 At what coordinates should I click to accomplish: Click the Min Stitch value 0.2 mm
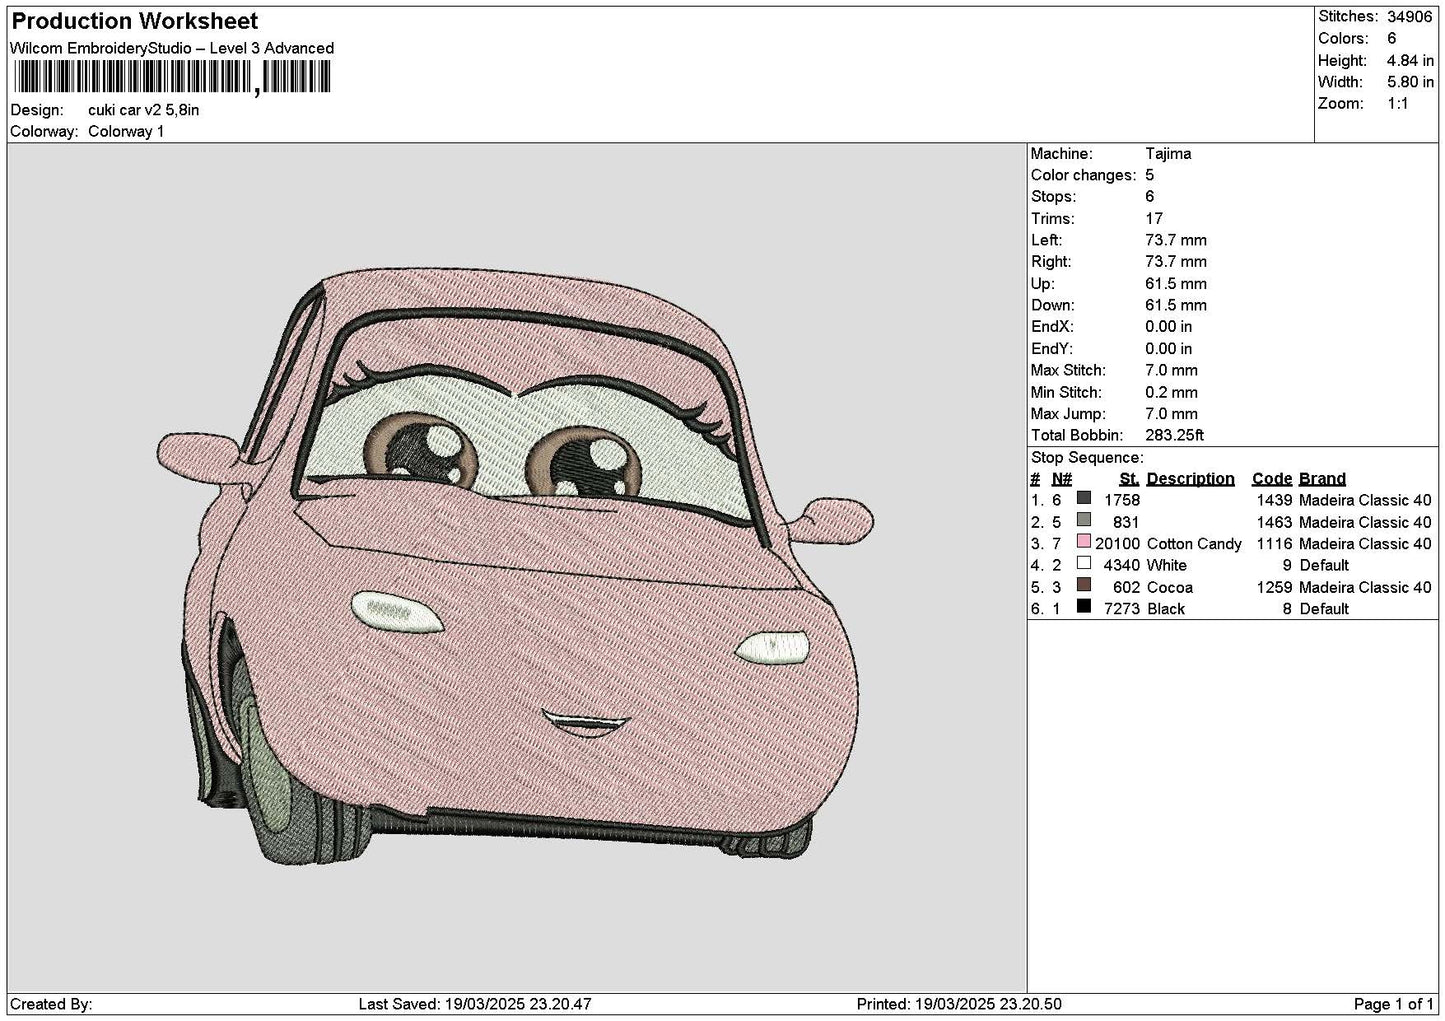1171,392
